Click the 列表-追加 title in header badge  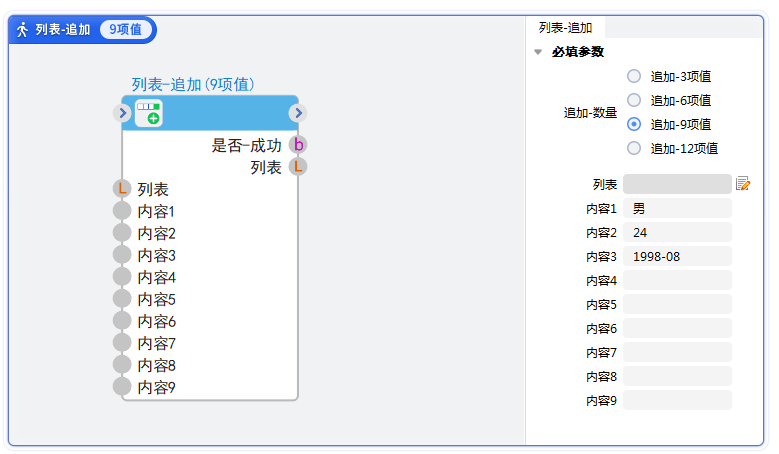63,30
